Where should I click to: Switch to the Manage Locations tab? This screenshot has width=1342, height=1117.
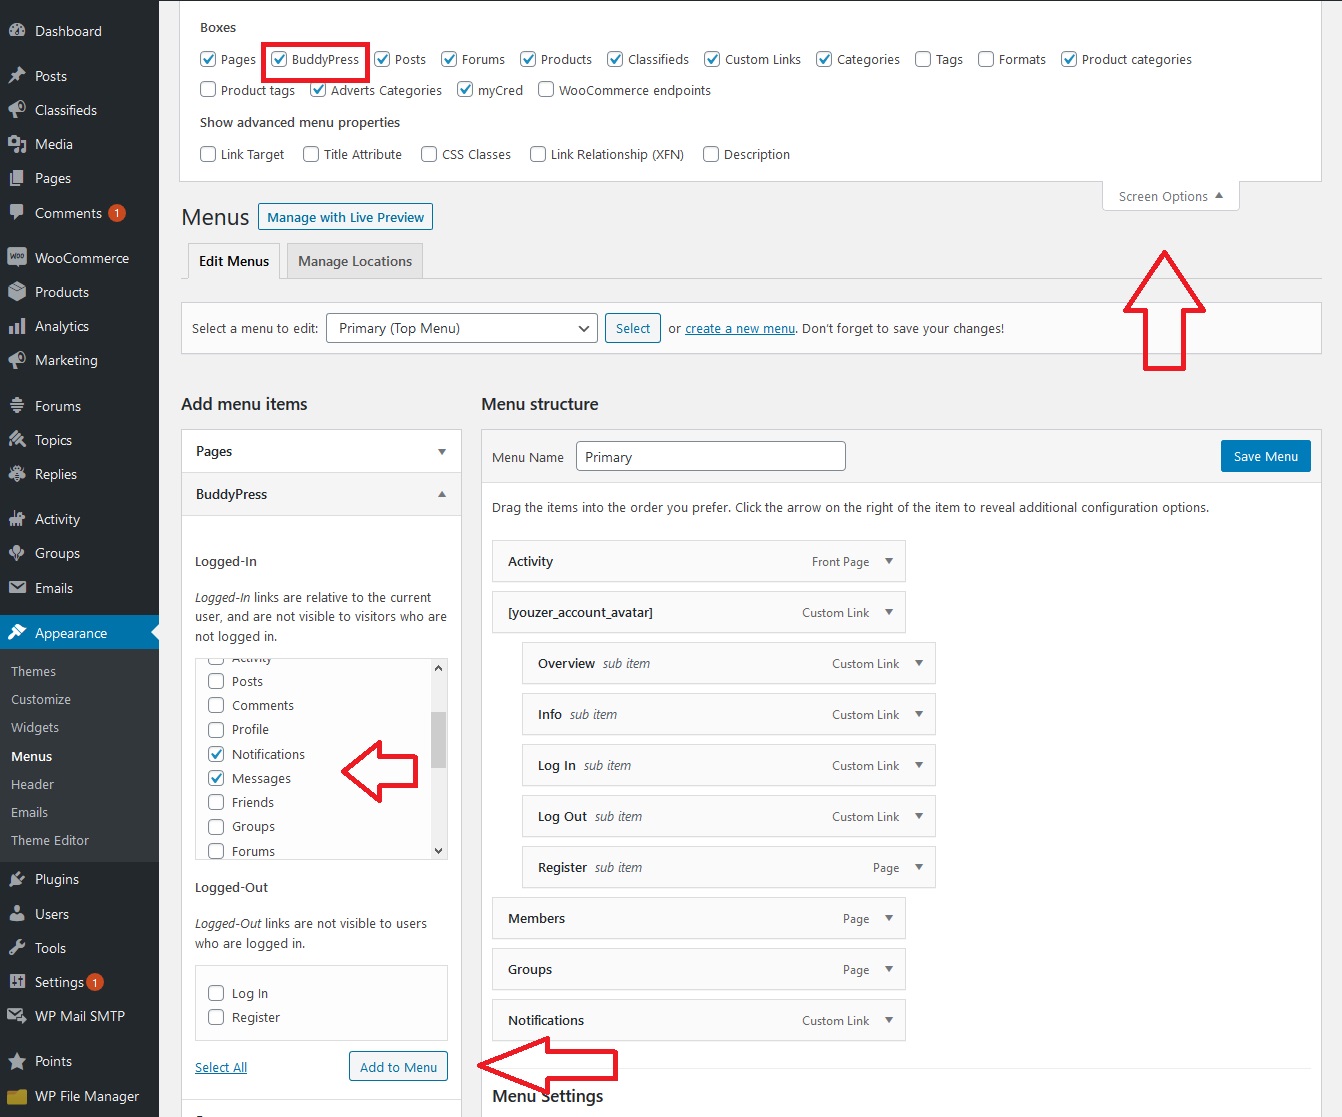click(x=355, y=261)
